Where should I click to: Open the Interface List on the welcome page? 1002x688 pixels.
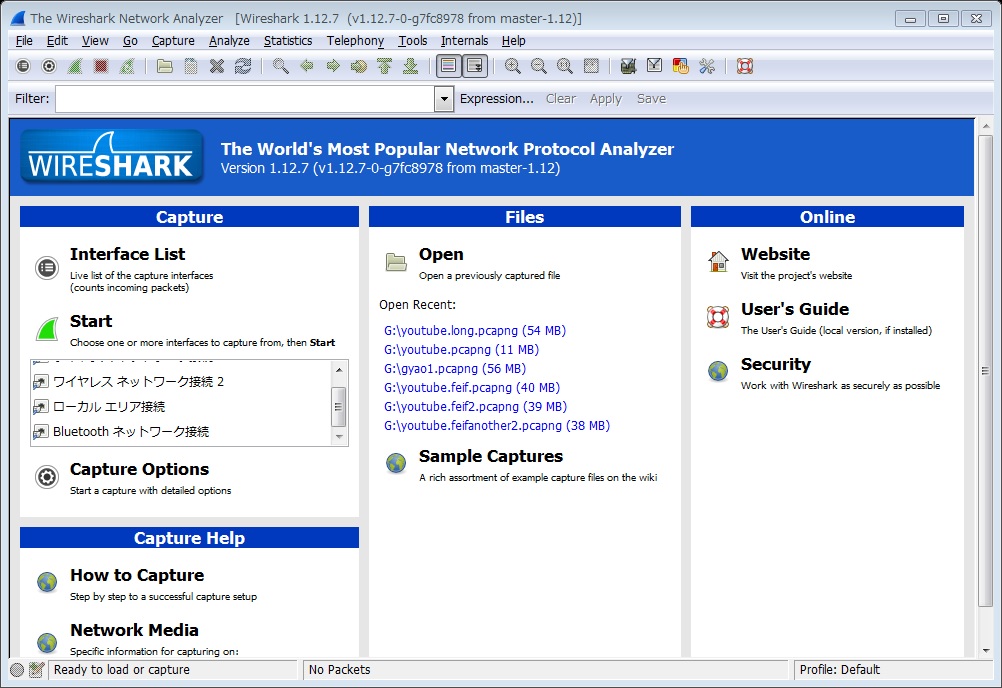click(x=128, y=254)
